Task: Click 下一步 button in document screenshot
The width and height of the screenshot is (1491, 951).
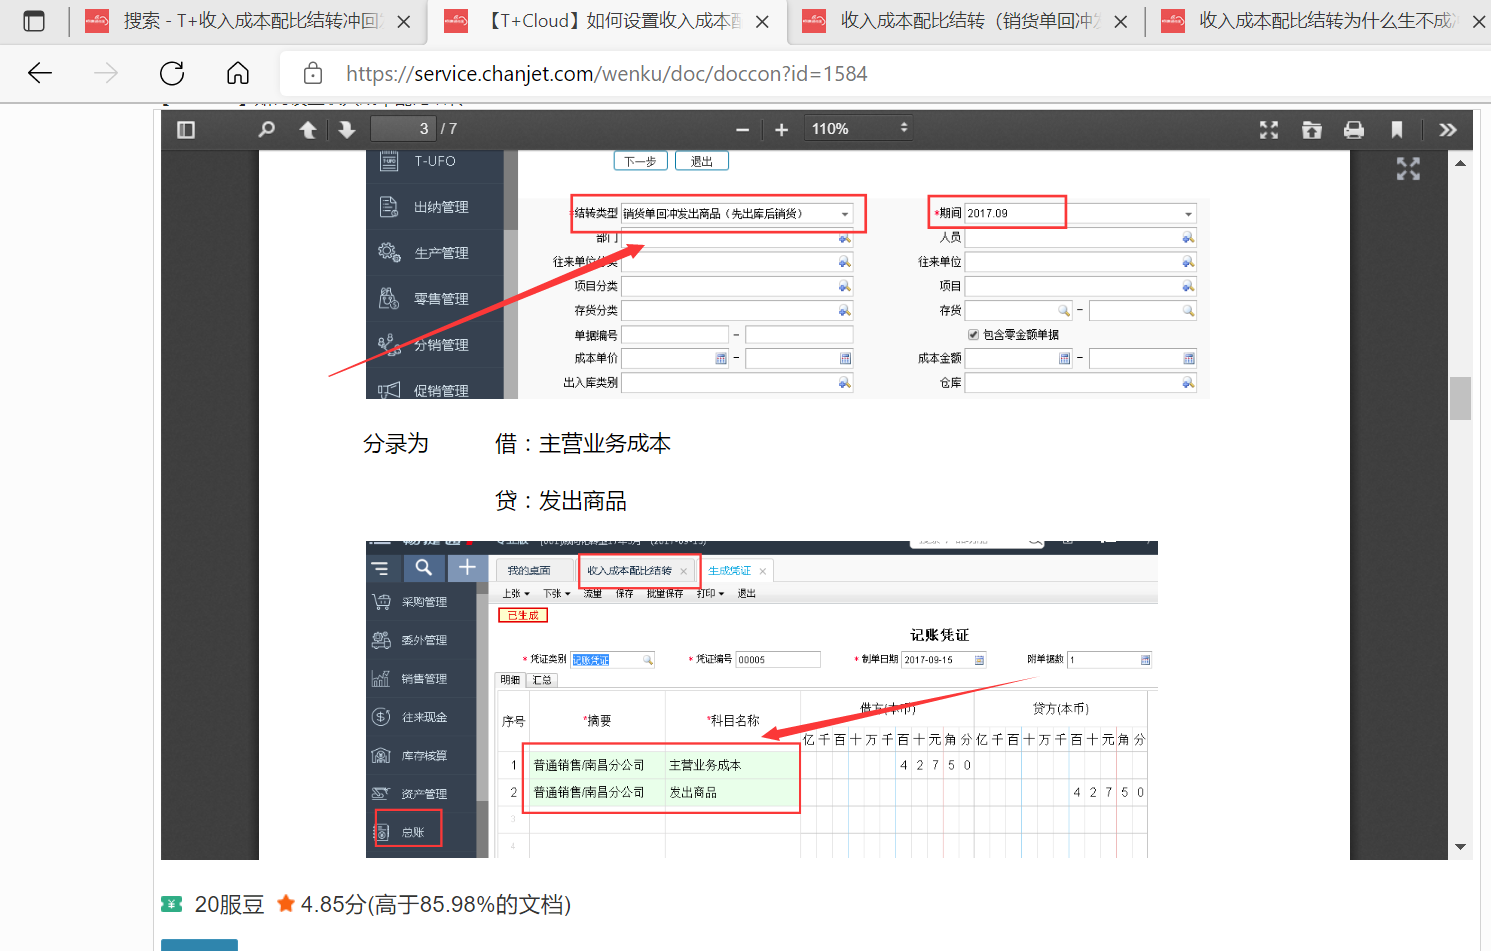Action: pyautogui.click(x=640, y=161)
